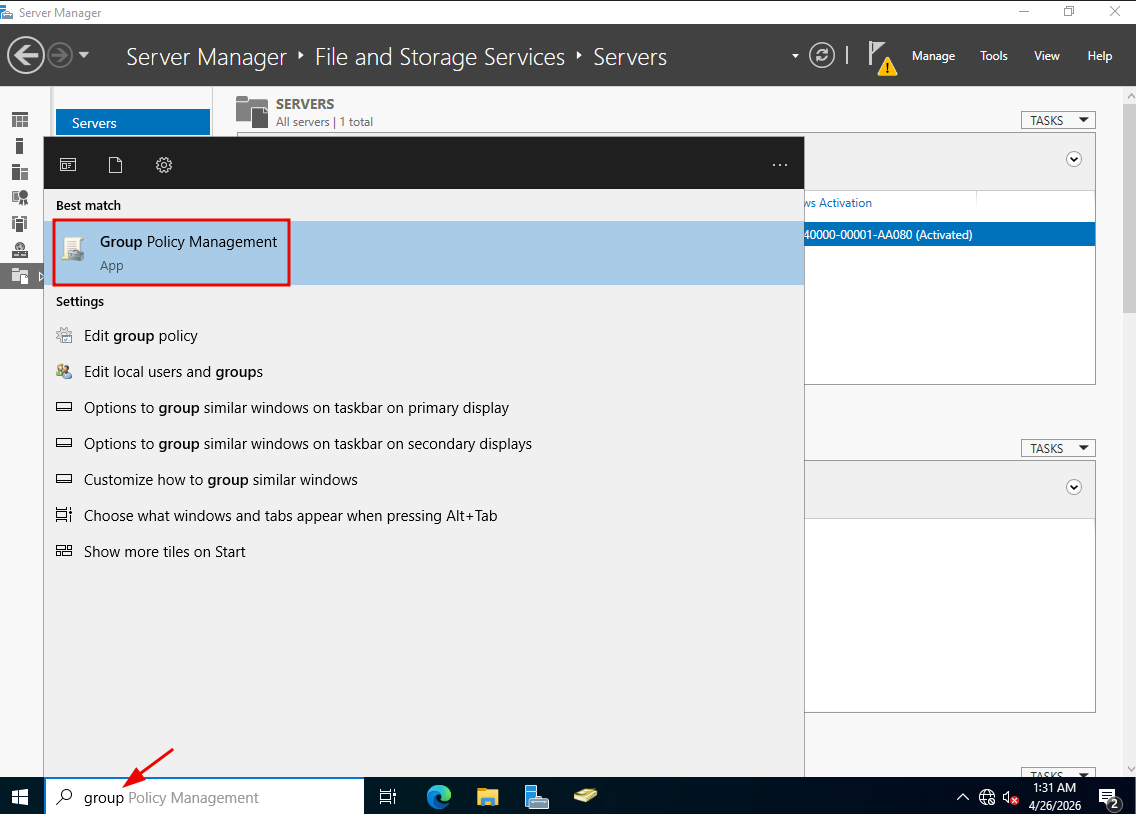Open File Explorer from the taskbar
The width and height of the screenshot is (1136, 814).
pos(488,797)
